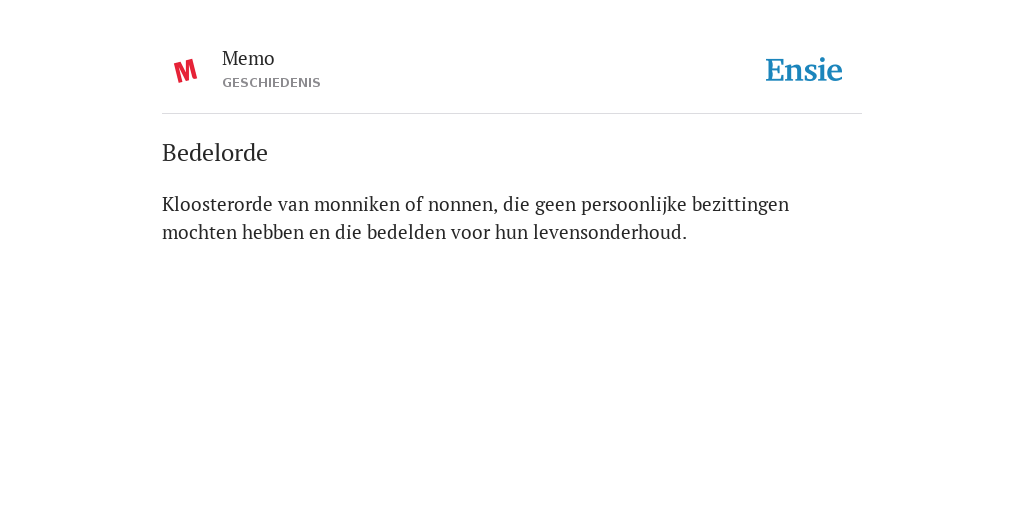Click the word hun before levensonderhoud

(x=511, y=232)
